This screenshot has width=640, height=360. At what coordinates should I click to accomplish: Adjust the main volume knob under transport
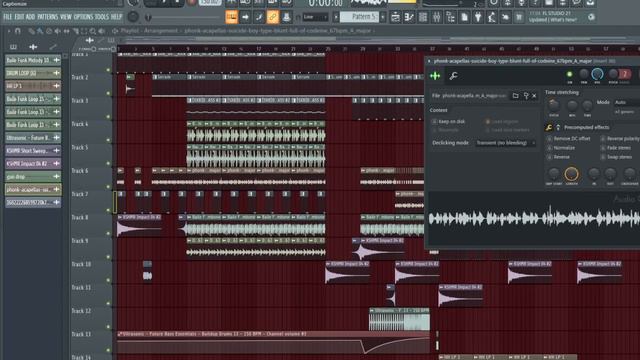tap(133, 17)
